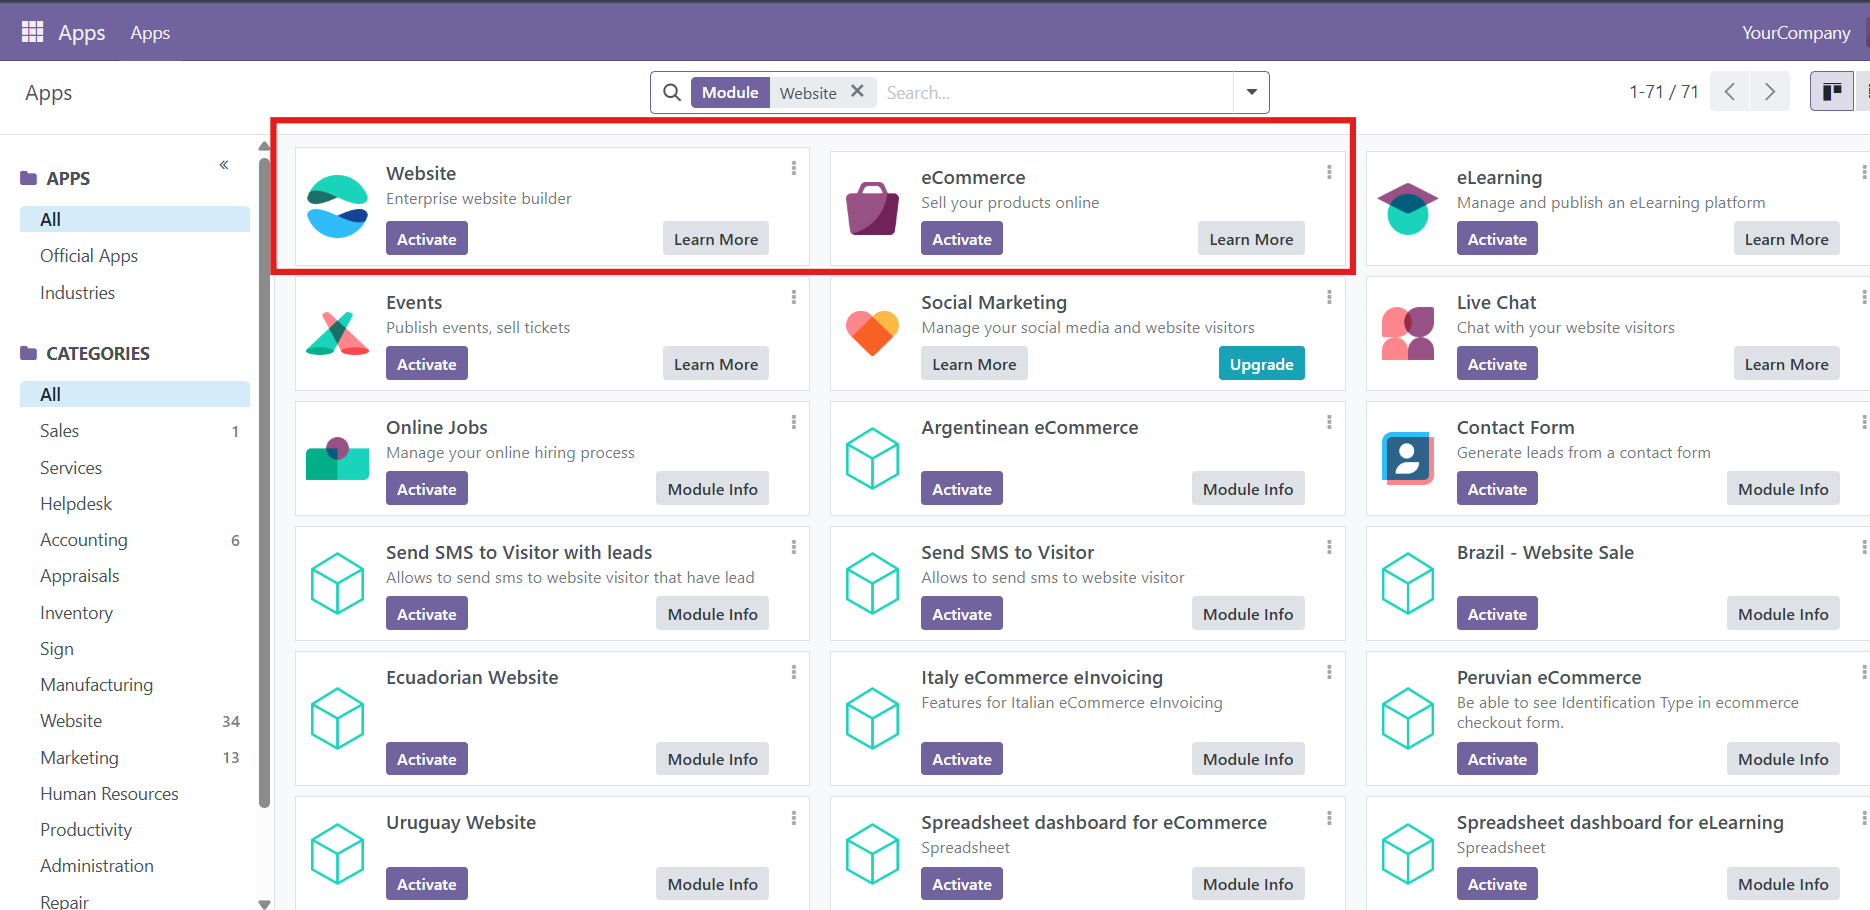1870x910 pixels.
Task: Filter by Manufacturing category
Action: [135, 685]
